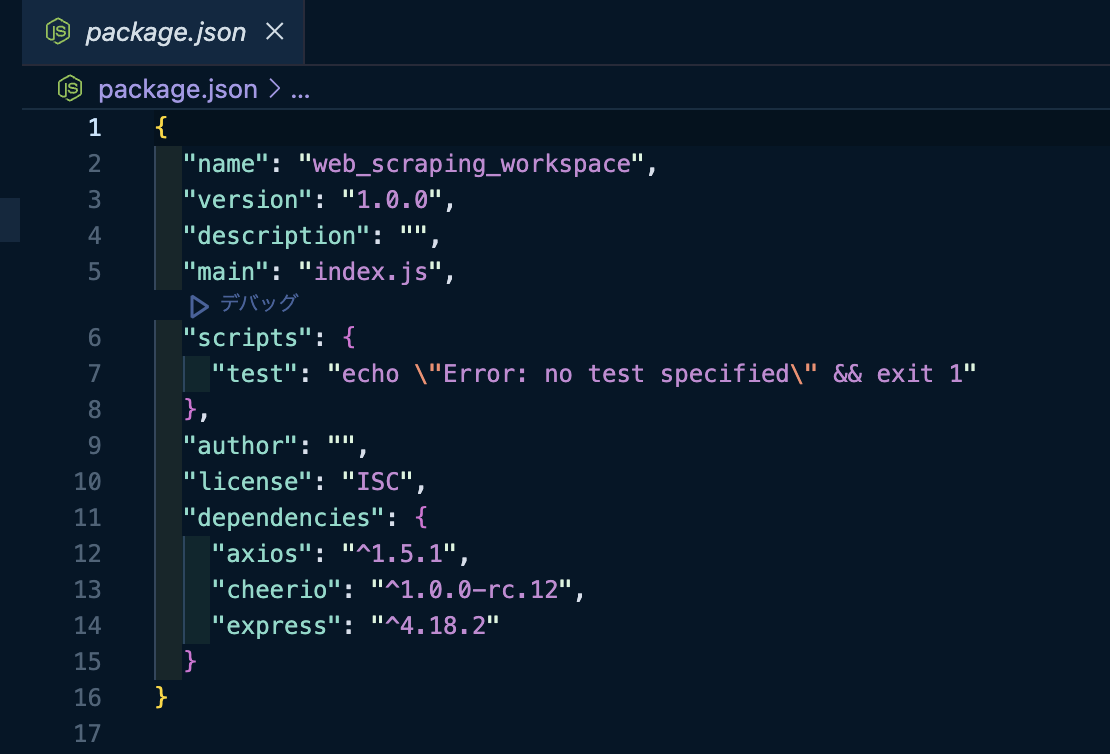Screen dimensions: 1110x754
Task: Click the opening brace after "dependencies"
Action: pyautogui.click(x=421, y=518)
